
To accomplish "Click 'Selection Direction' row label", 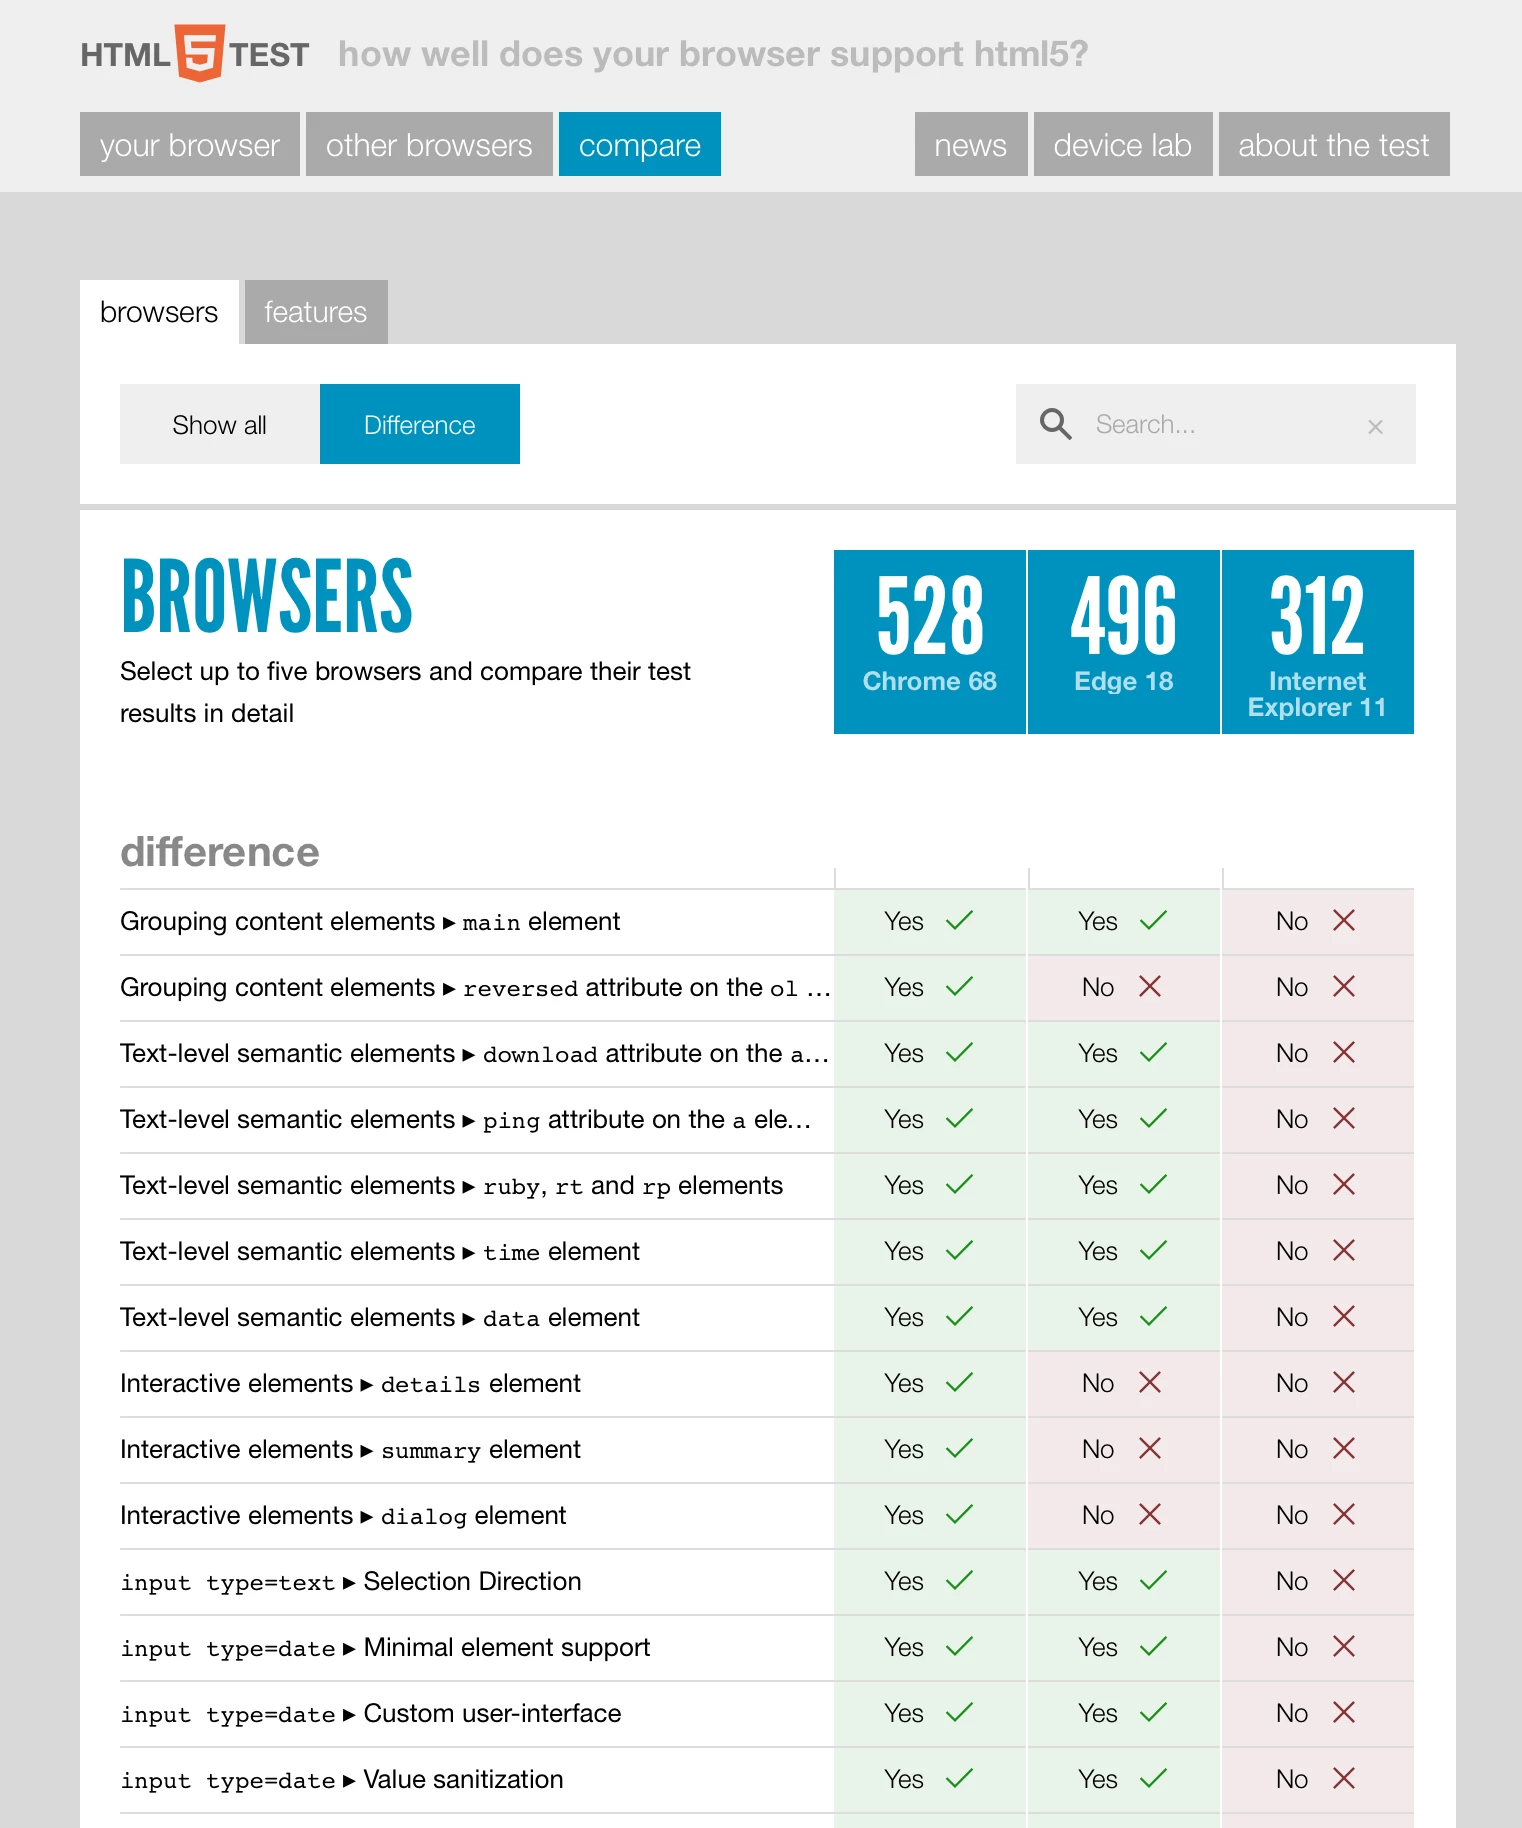I will point(351,1581).
